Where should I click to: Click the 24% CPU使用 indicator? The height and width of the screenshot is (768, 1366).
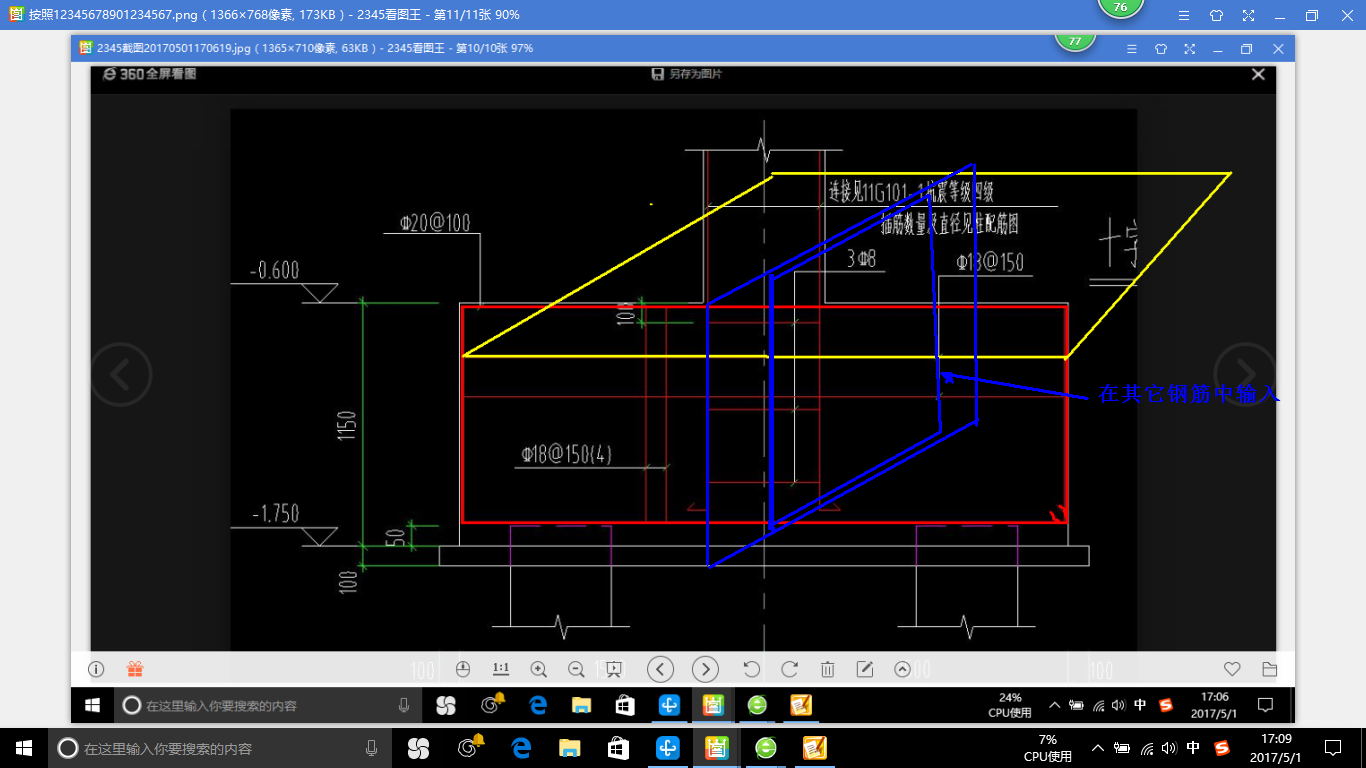(x=1010, y=705)
